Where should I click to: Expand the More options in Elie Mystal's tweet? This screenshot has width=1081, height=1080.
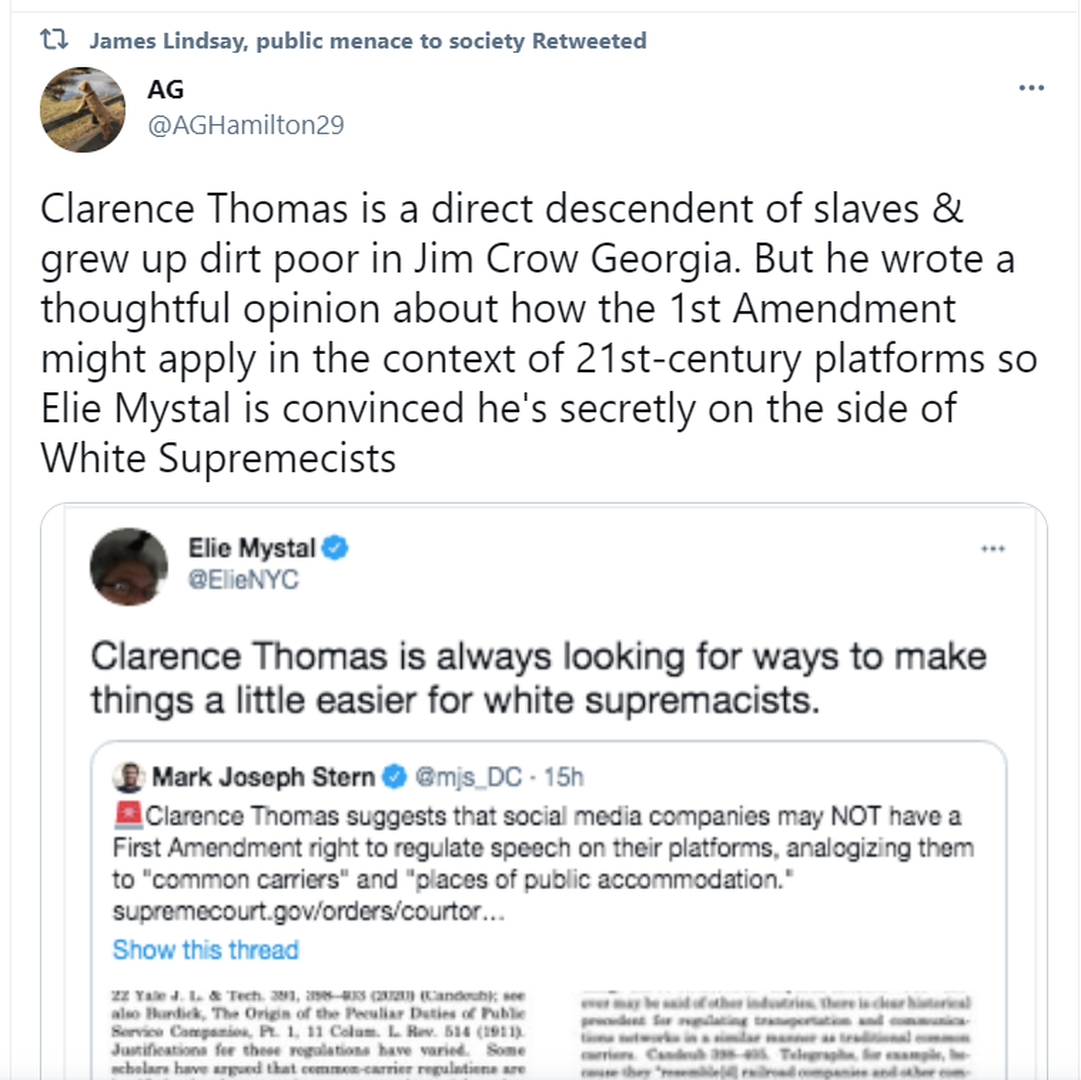(x=992, y=549)
